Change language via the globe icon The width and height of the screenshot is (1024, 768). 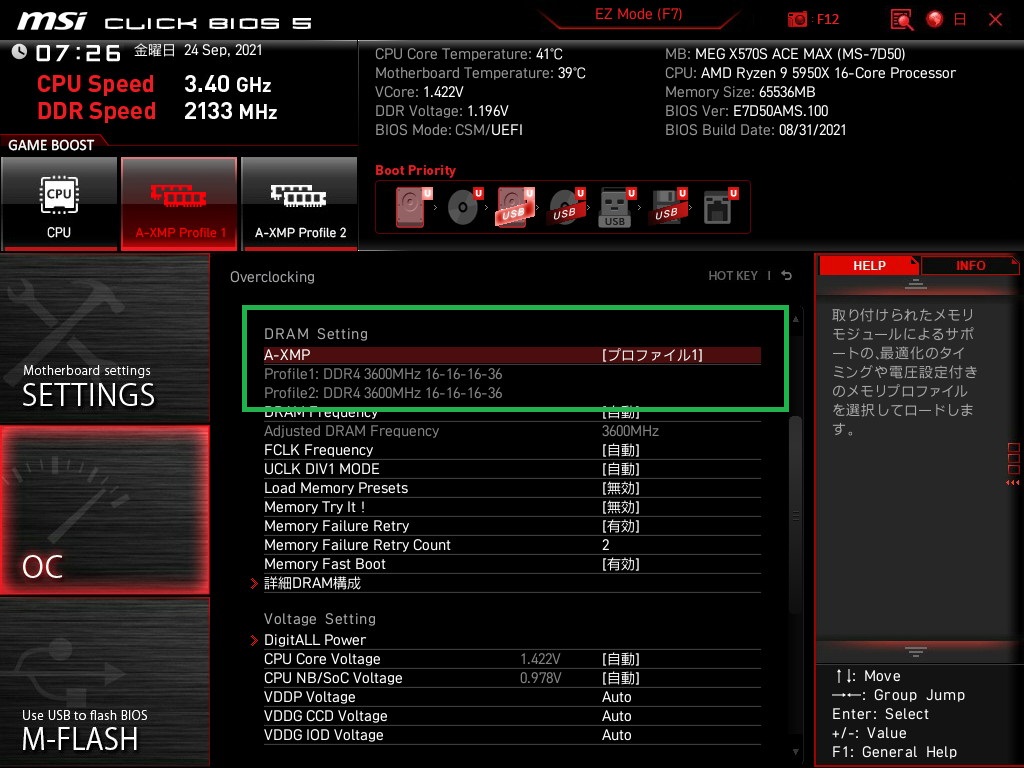935,20
